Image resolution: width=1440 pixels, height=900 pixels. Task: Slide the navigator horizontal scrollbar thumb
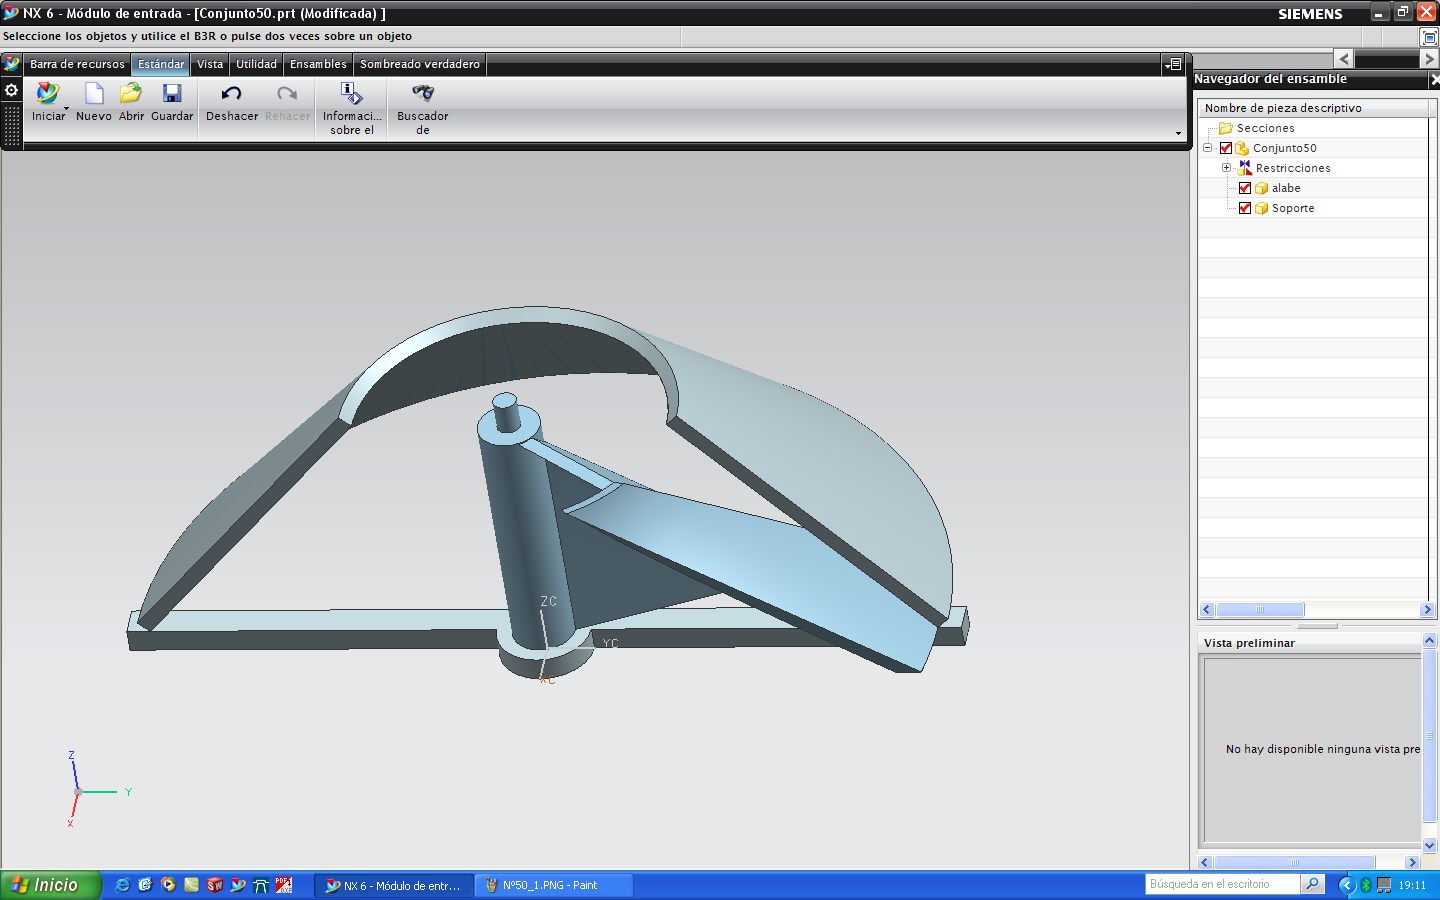[1260, 609]
